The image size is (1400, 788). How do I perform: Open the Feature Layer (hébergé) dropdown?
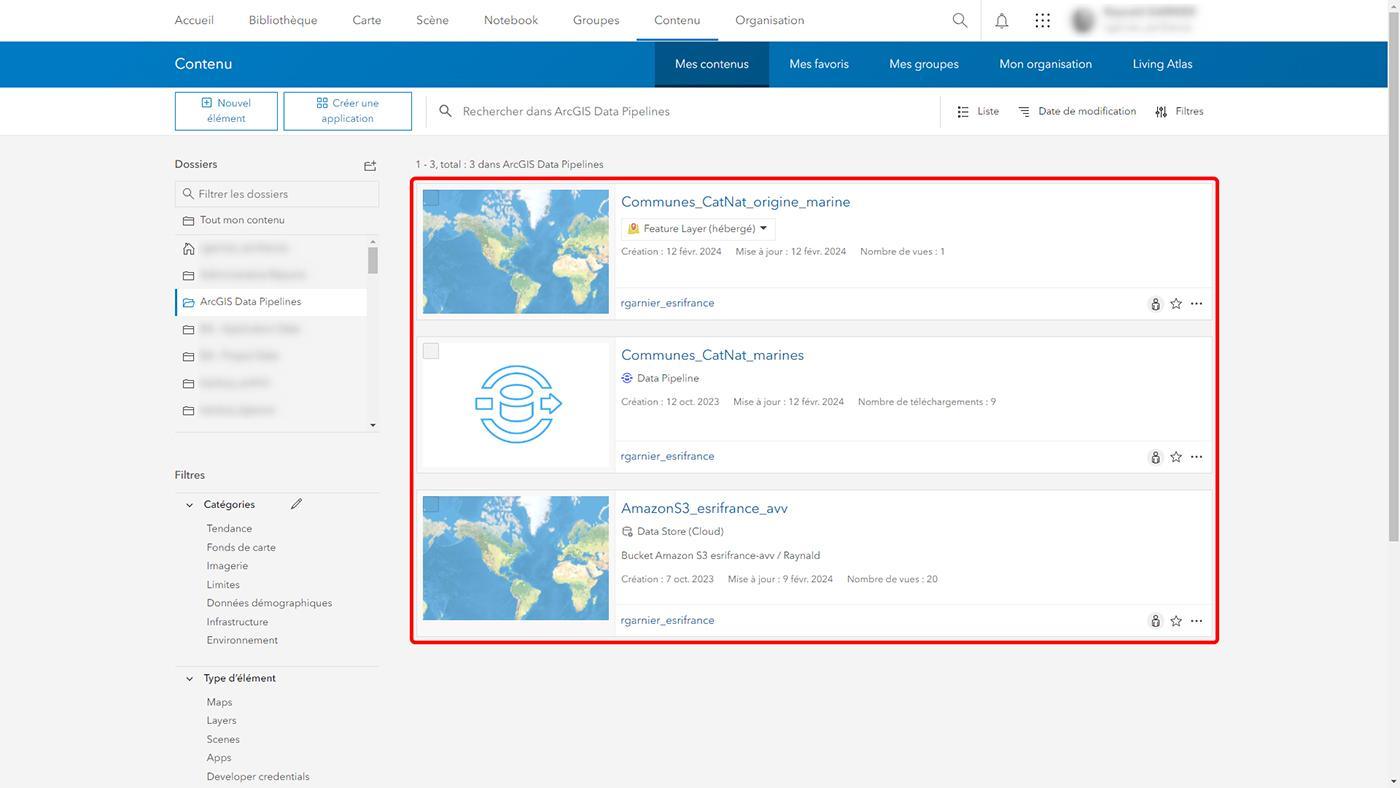pos(698,229)
